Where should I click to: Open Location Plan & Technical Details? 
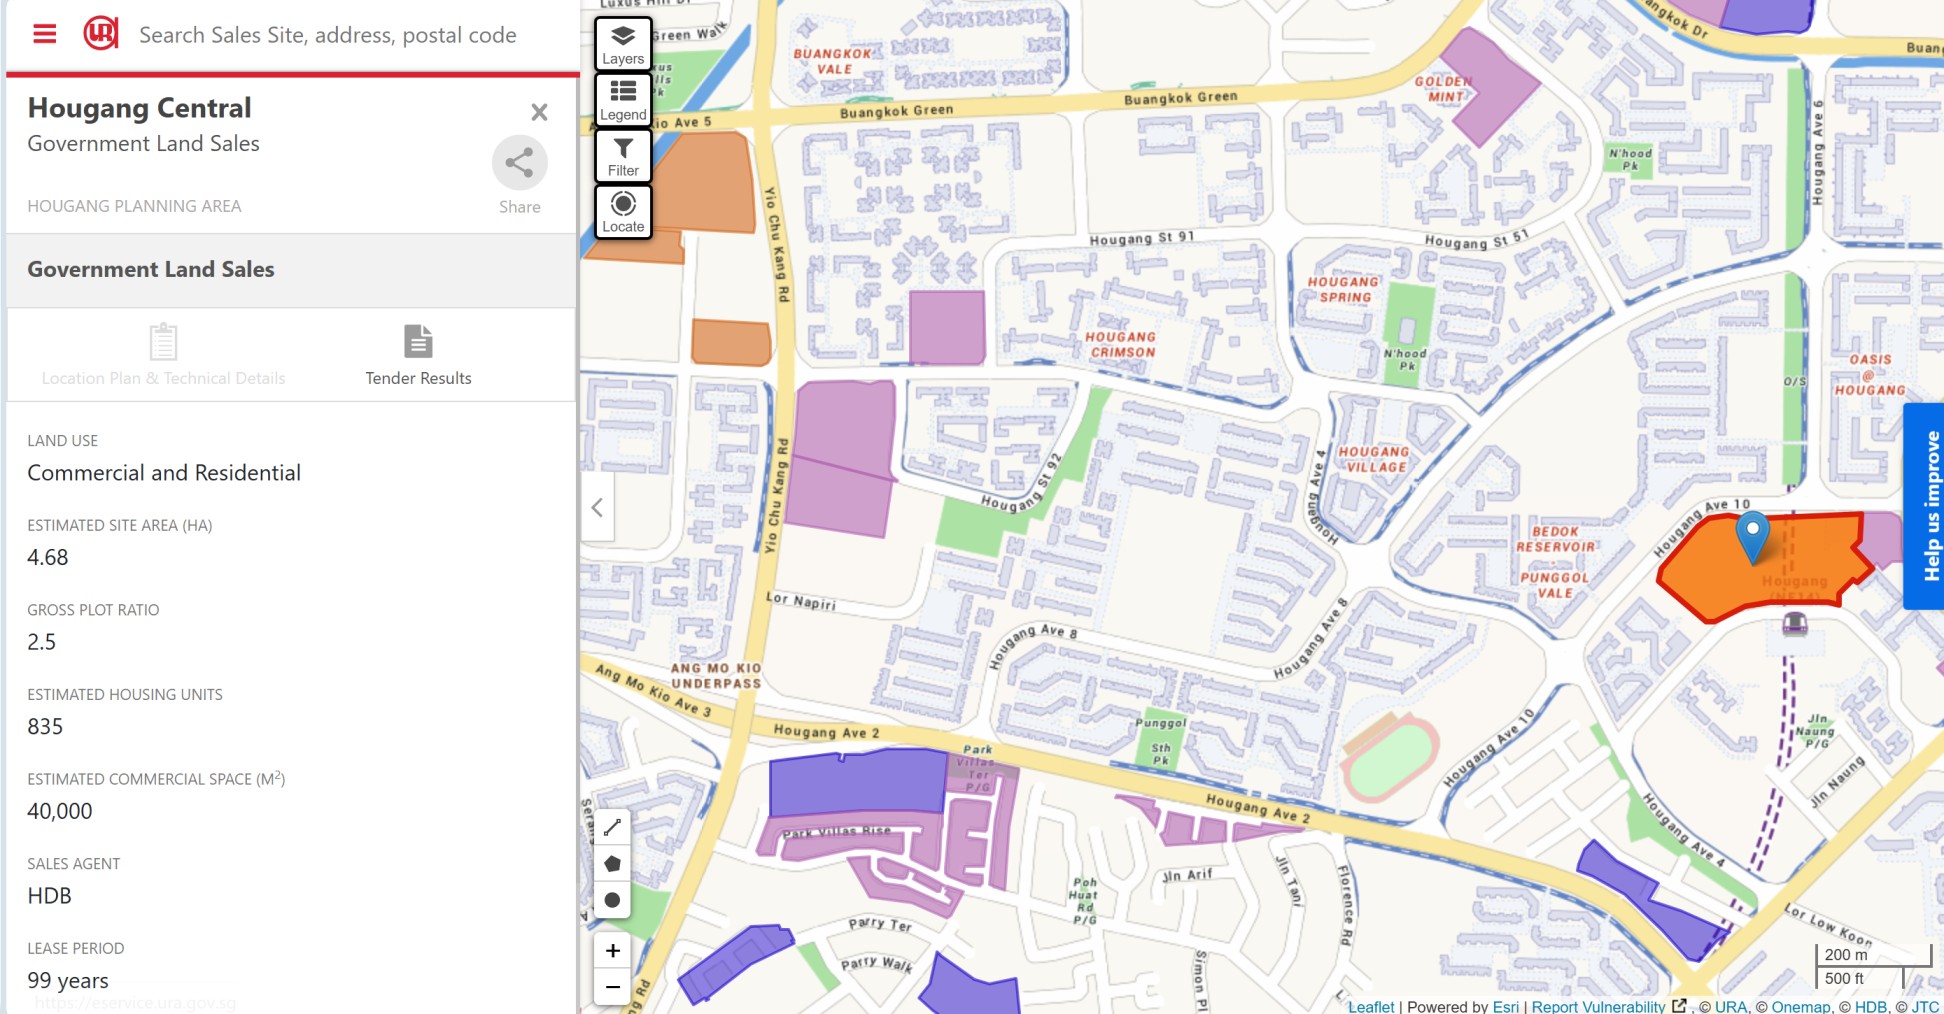pos(163,355)
